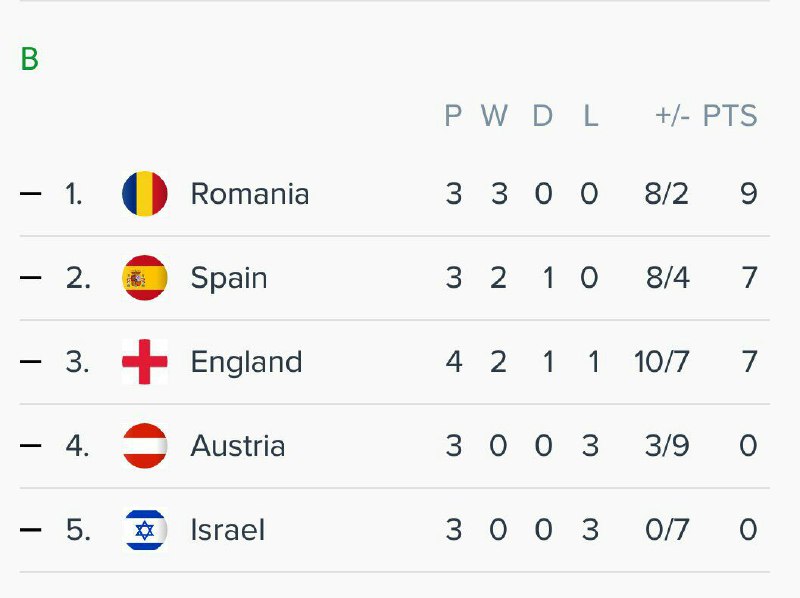Image resolution: width=800 pixels, height=598 pixels.
Task: Click the Spain flag icon
Action: 144,278
